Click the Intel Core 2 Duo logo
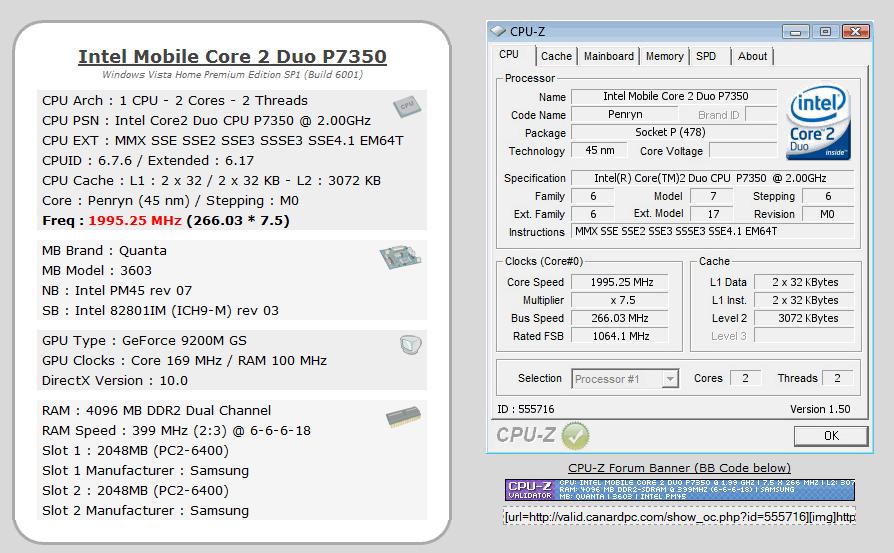The height and width of the screenshot is (553, 894). 818,123
